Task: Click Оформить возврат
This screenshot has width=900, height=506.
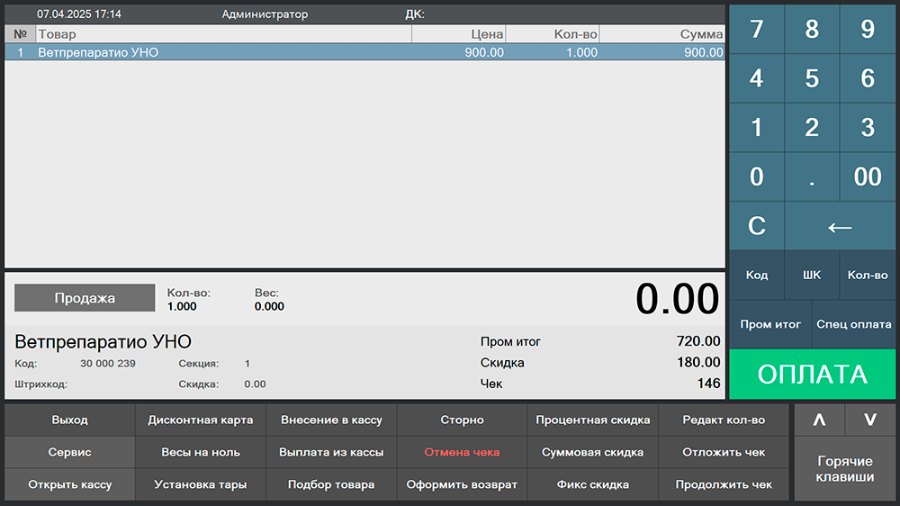Action: tap(462, 485)
